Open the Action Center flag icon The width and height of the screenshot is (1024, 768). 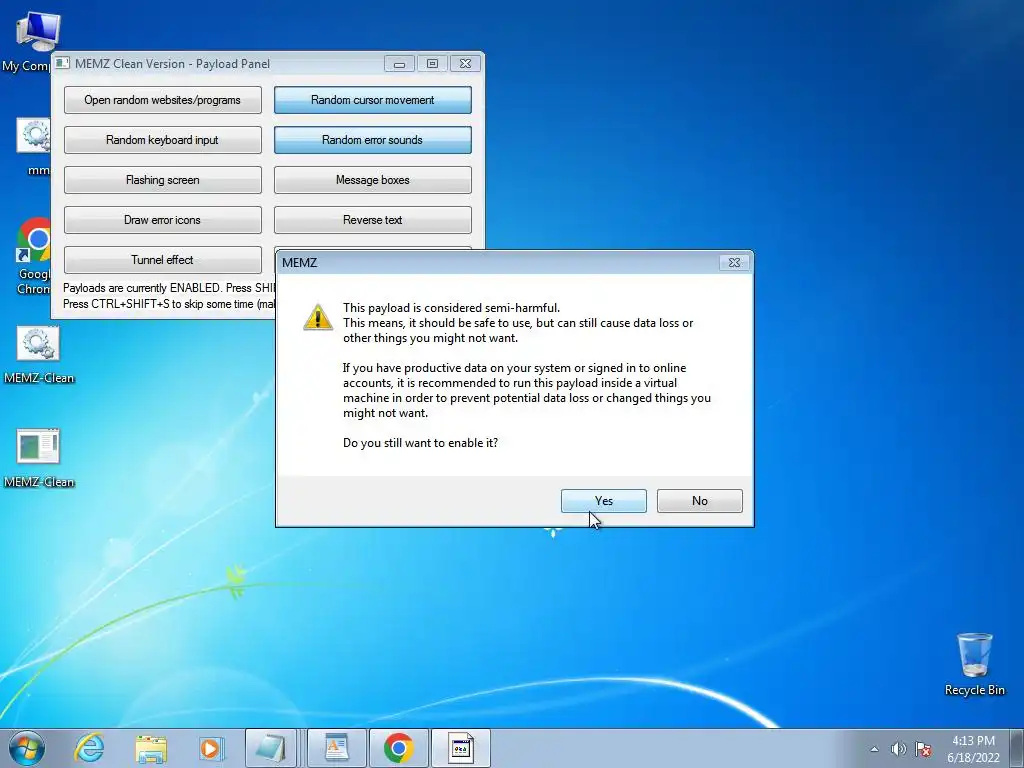tap(923, 749)
